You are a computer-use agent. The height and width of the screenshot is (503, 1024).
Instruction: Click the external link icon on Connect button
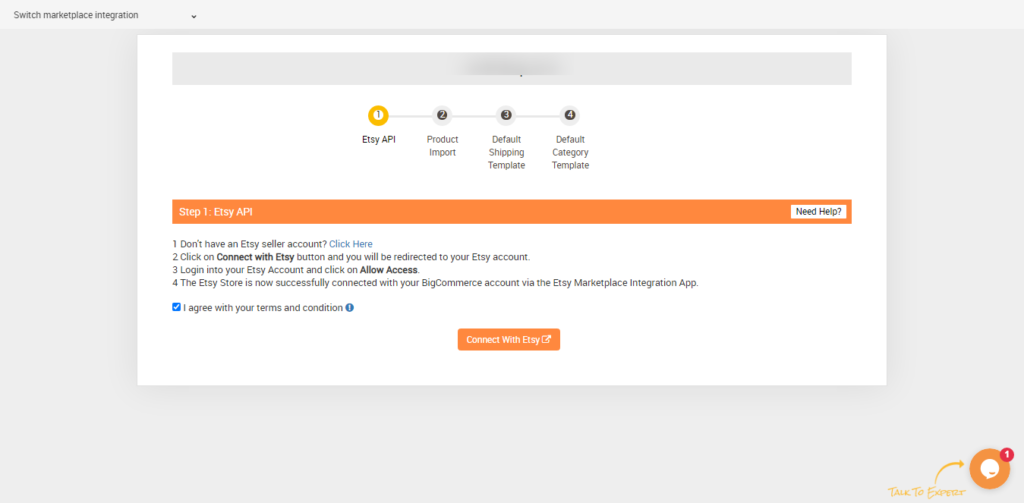[546, 340]
